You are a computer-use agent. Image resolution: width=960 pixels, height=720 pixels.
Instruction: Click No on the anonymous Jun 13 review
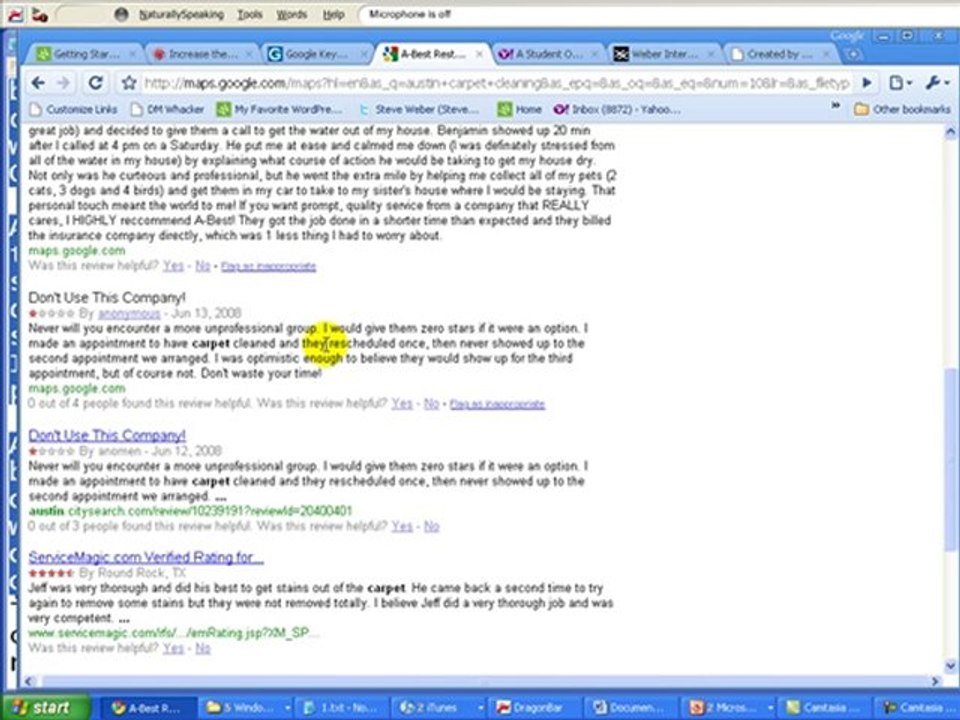(432, 403)
